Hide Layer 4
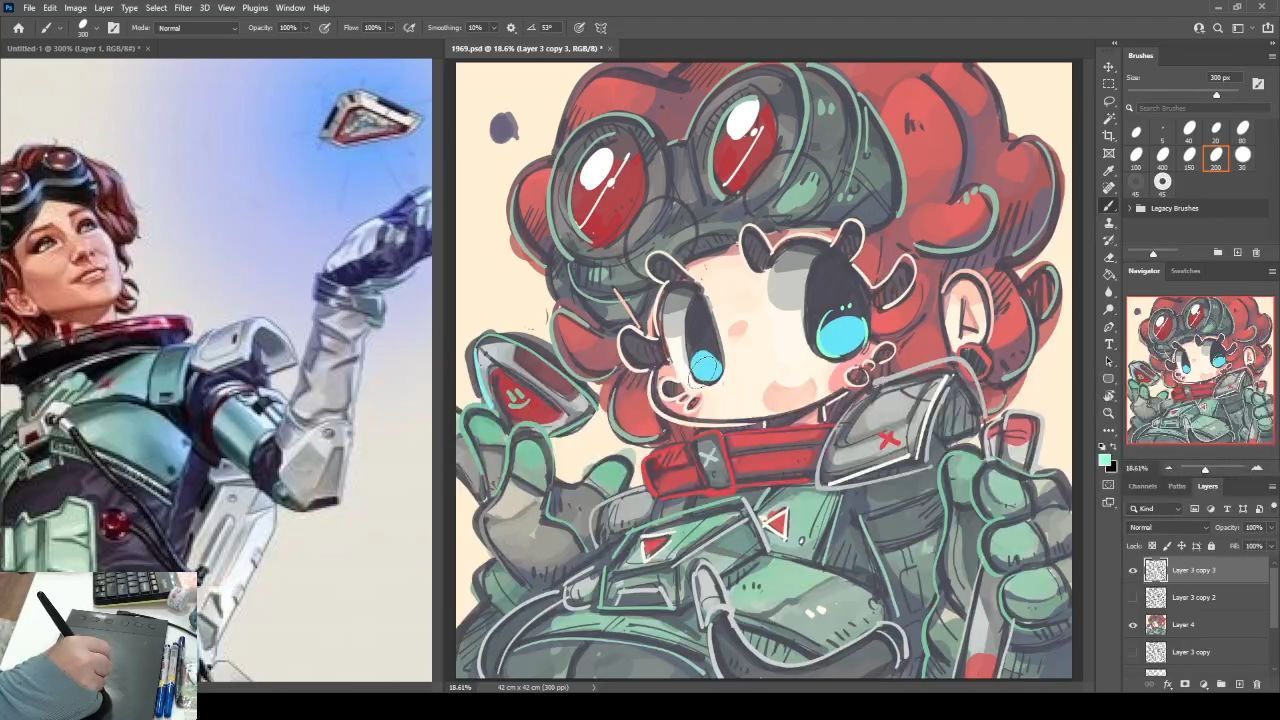This screenshot has width=1280, height=720. [x=1133, y=625]
